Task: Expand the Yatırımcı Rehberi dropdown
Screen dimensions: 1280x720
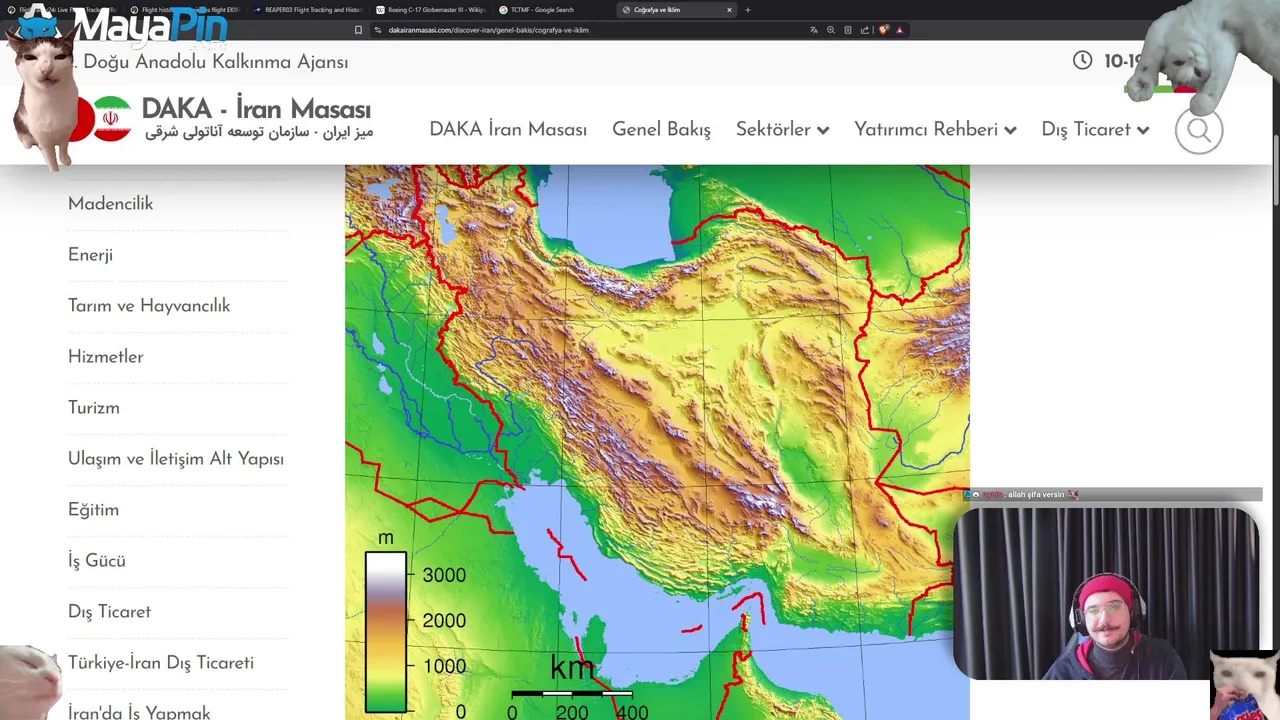Action: click(x=935, y=130)
